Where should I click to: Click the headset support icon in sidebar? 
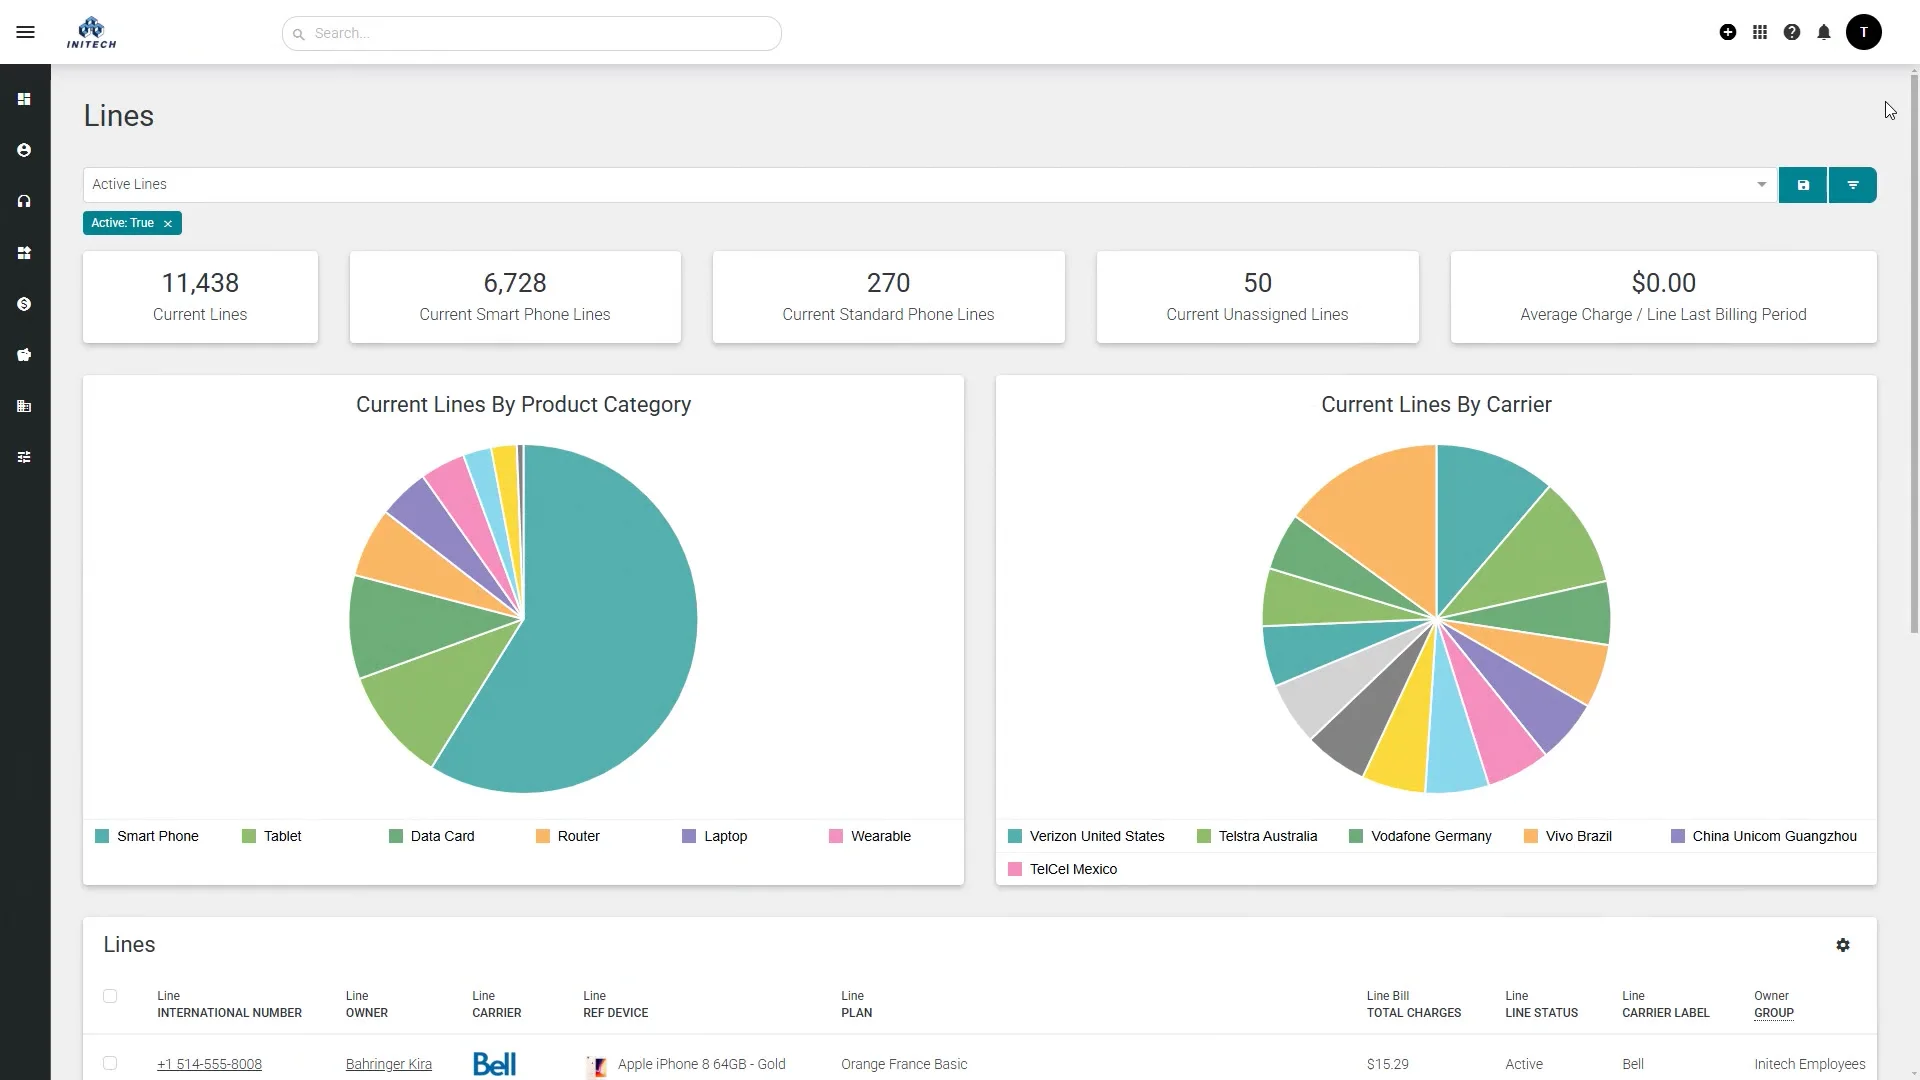(24, 201)
